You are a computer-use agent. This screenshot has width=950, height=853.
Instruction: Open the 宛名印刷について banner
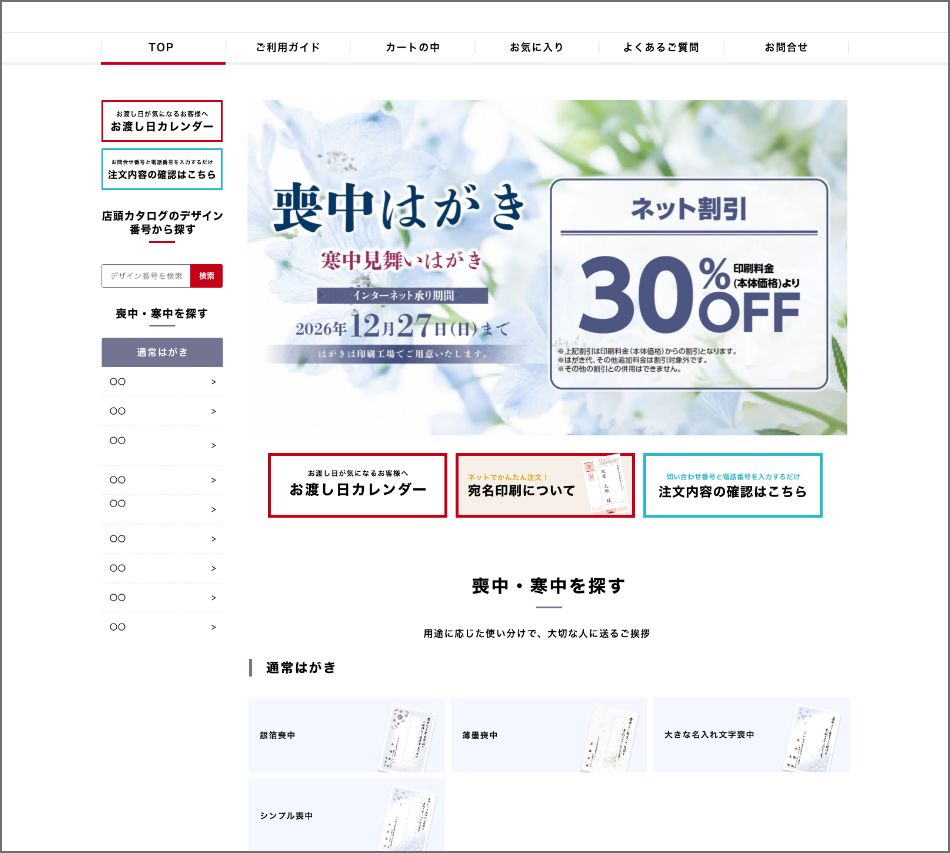545,485
